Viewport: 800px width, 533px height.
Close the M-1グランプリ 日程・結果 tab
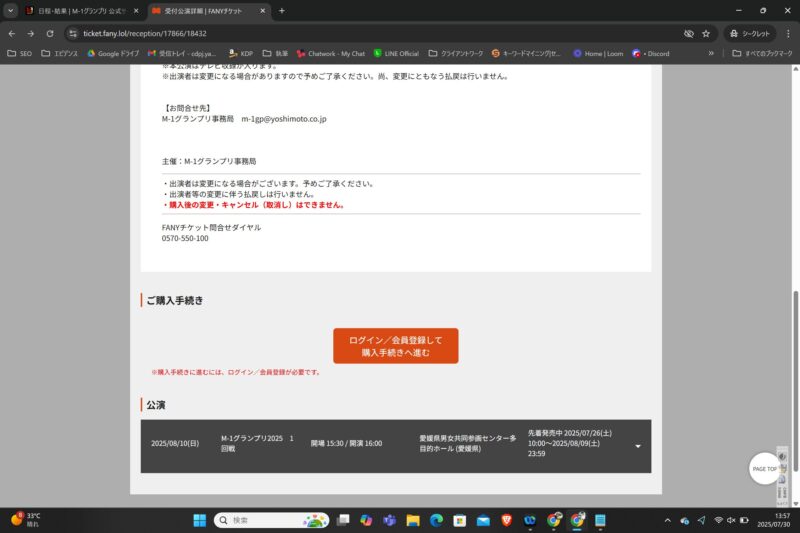coord(136,11)
